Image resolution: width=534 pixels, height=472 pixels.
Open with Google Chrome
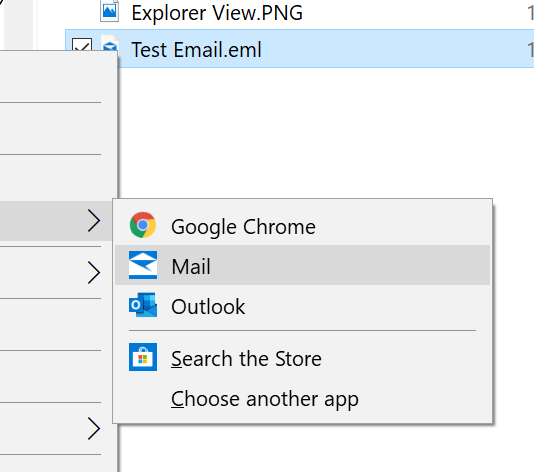coord(302,225)
